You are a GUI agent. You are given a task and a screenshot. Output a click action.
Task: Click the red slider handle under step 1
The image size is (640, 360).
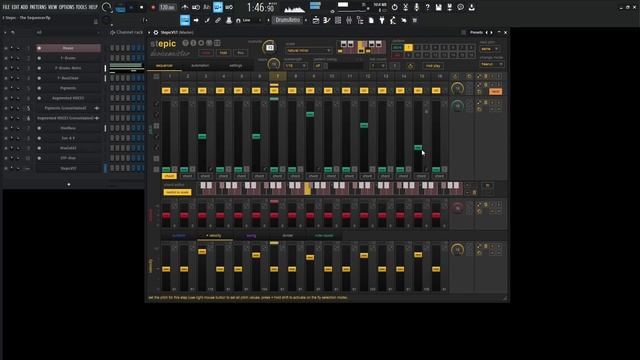(166, 215)
